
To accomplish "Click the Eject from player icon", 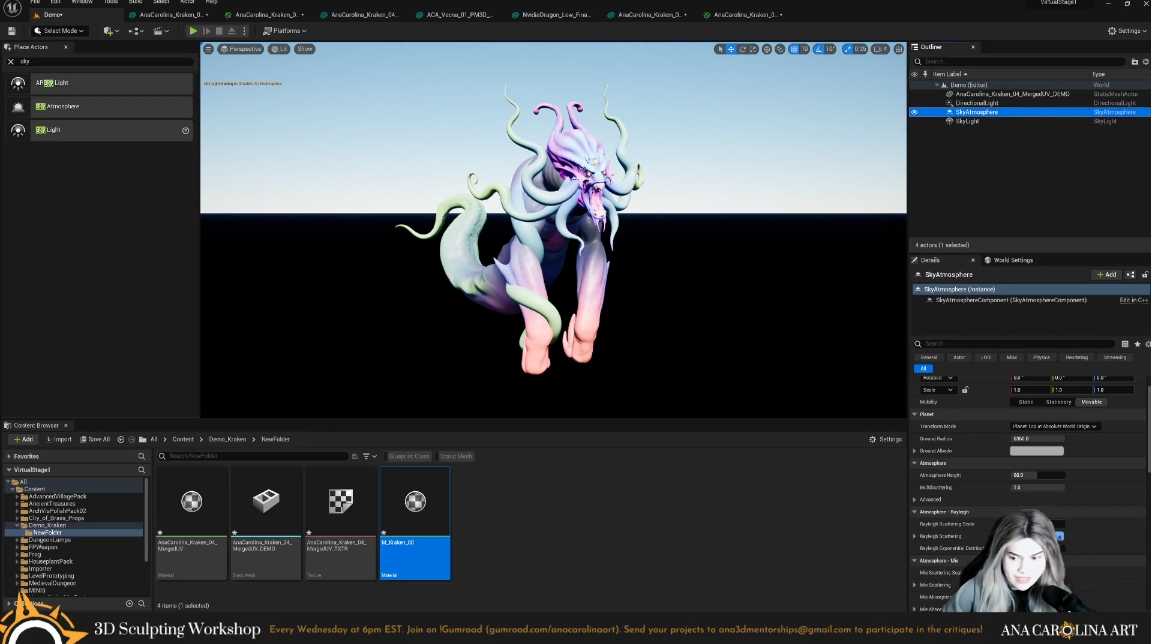I will click(231, 31).
